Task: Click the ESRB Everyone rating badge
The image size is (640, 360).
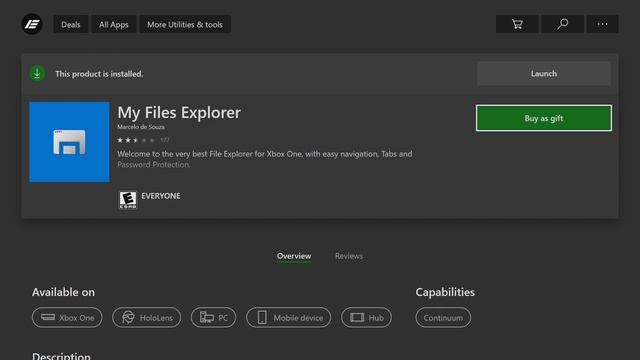Action: coord(128,200)
